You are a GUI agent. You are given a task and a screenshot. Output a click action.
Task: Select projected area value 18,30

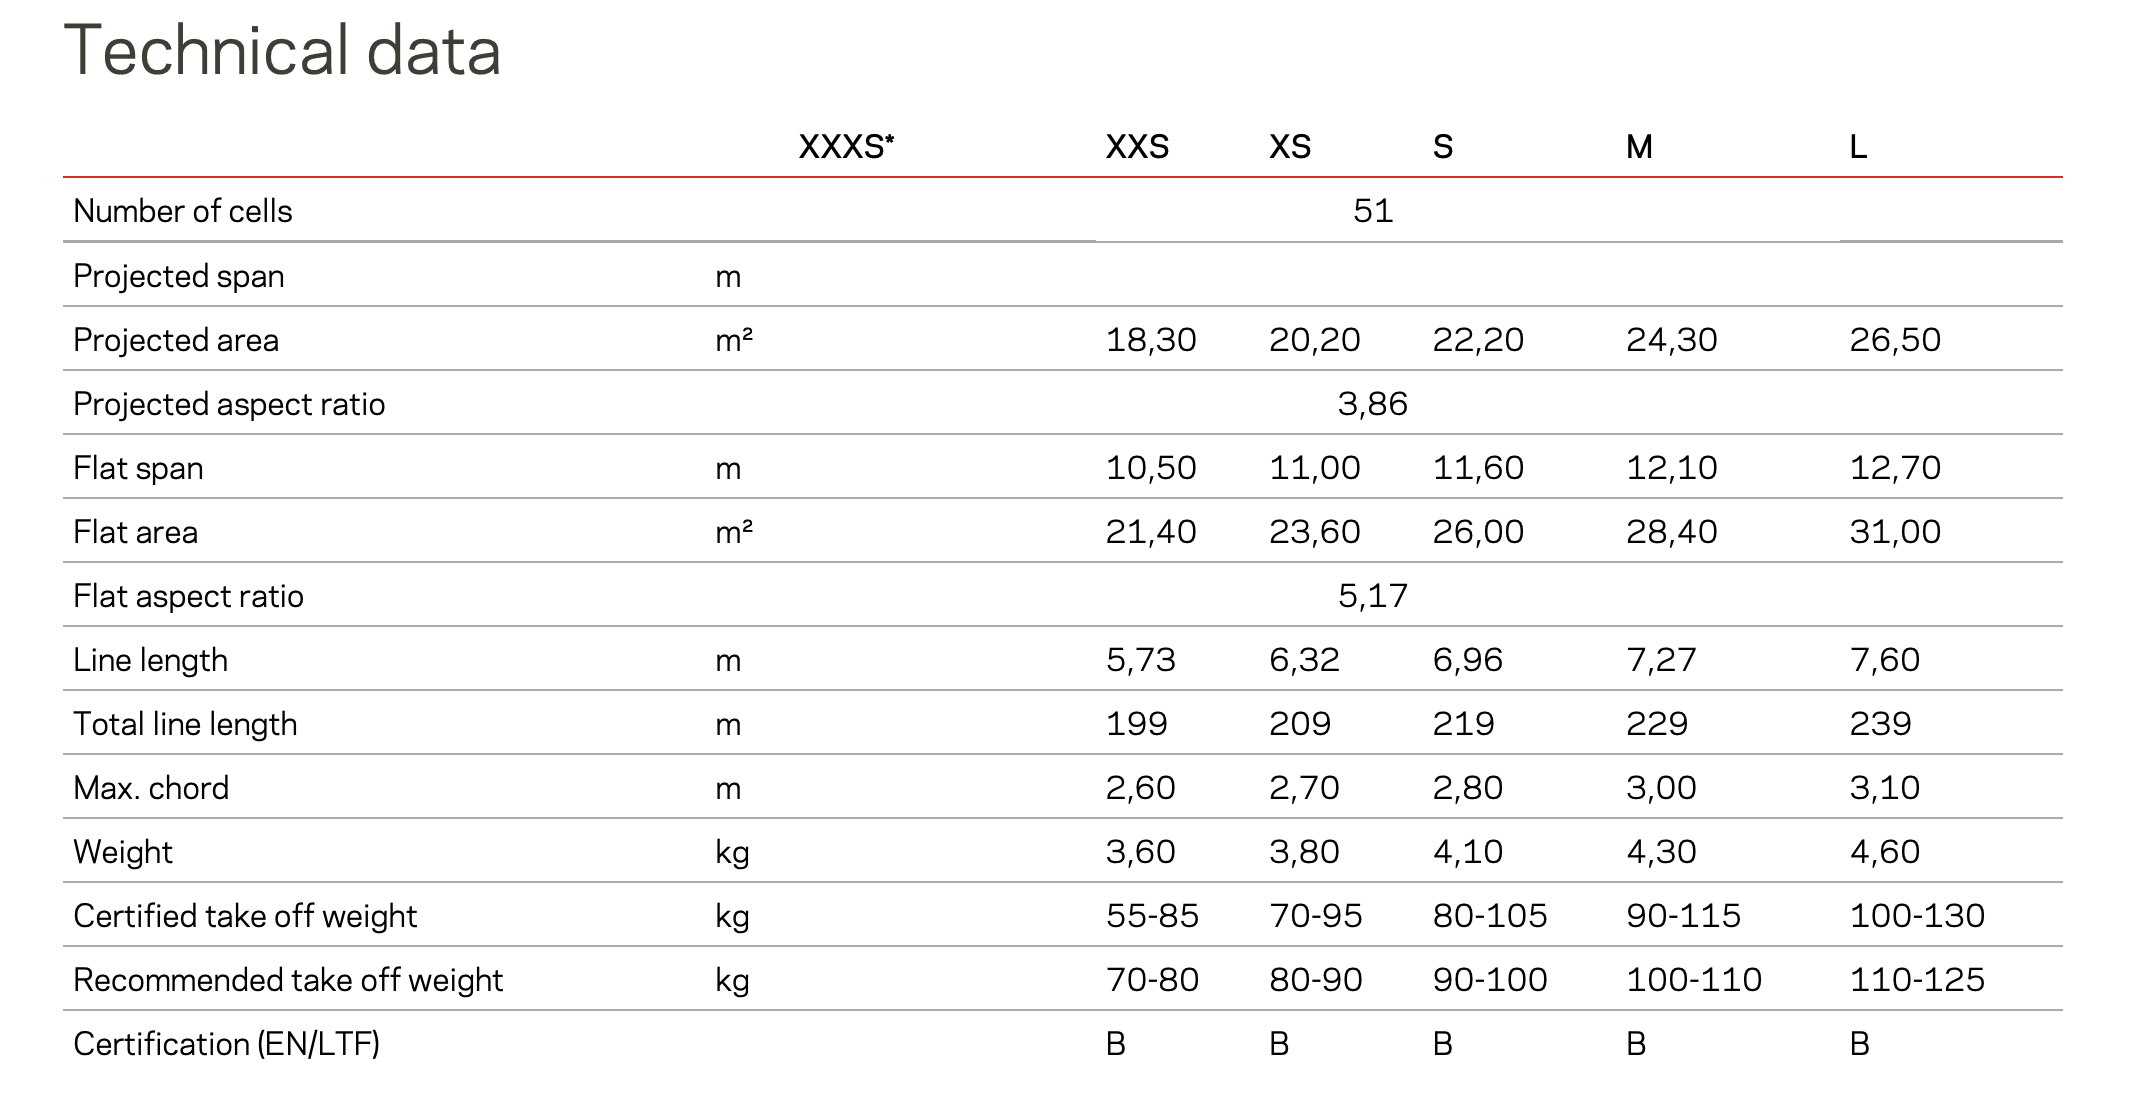pyautogui.click(x=1151, y=340)
